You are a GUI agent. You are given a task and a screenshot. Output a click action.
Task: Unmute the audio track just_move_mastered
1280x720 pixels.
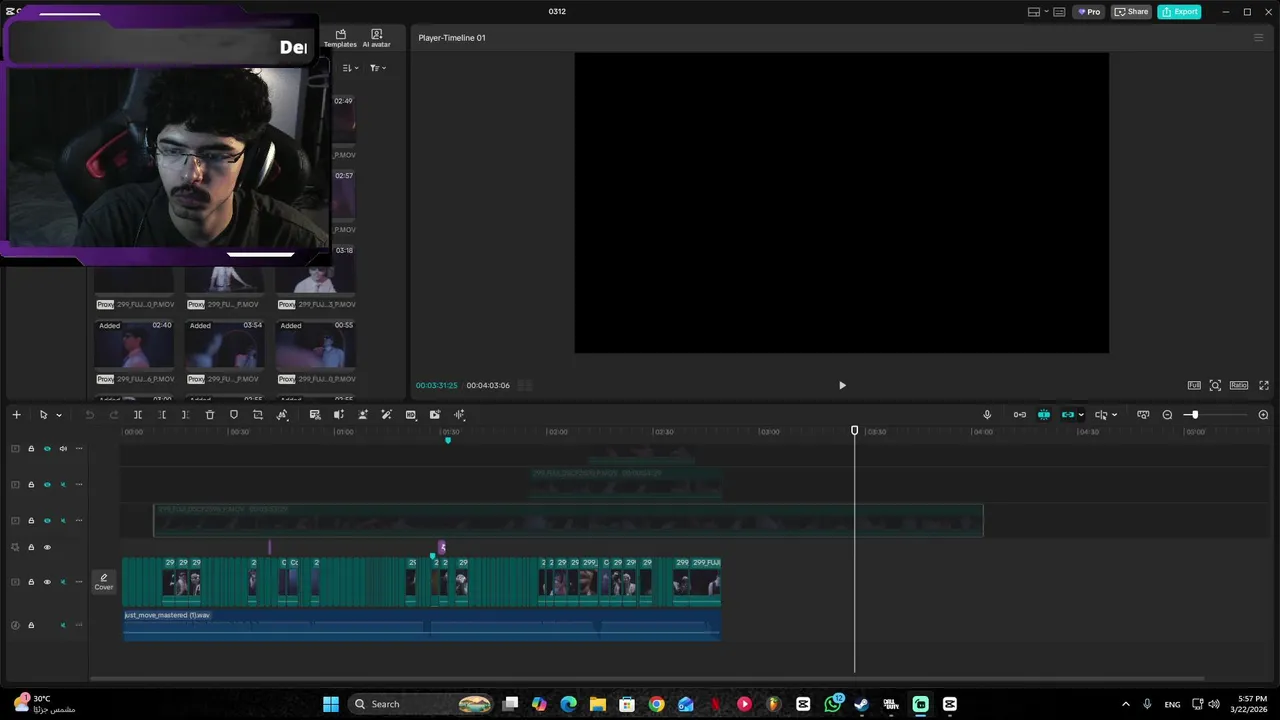point(63,625)
